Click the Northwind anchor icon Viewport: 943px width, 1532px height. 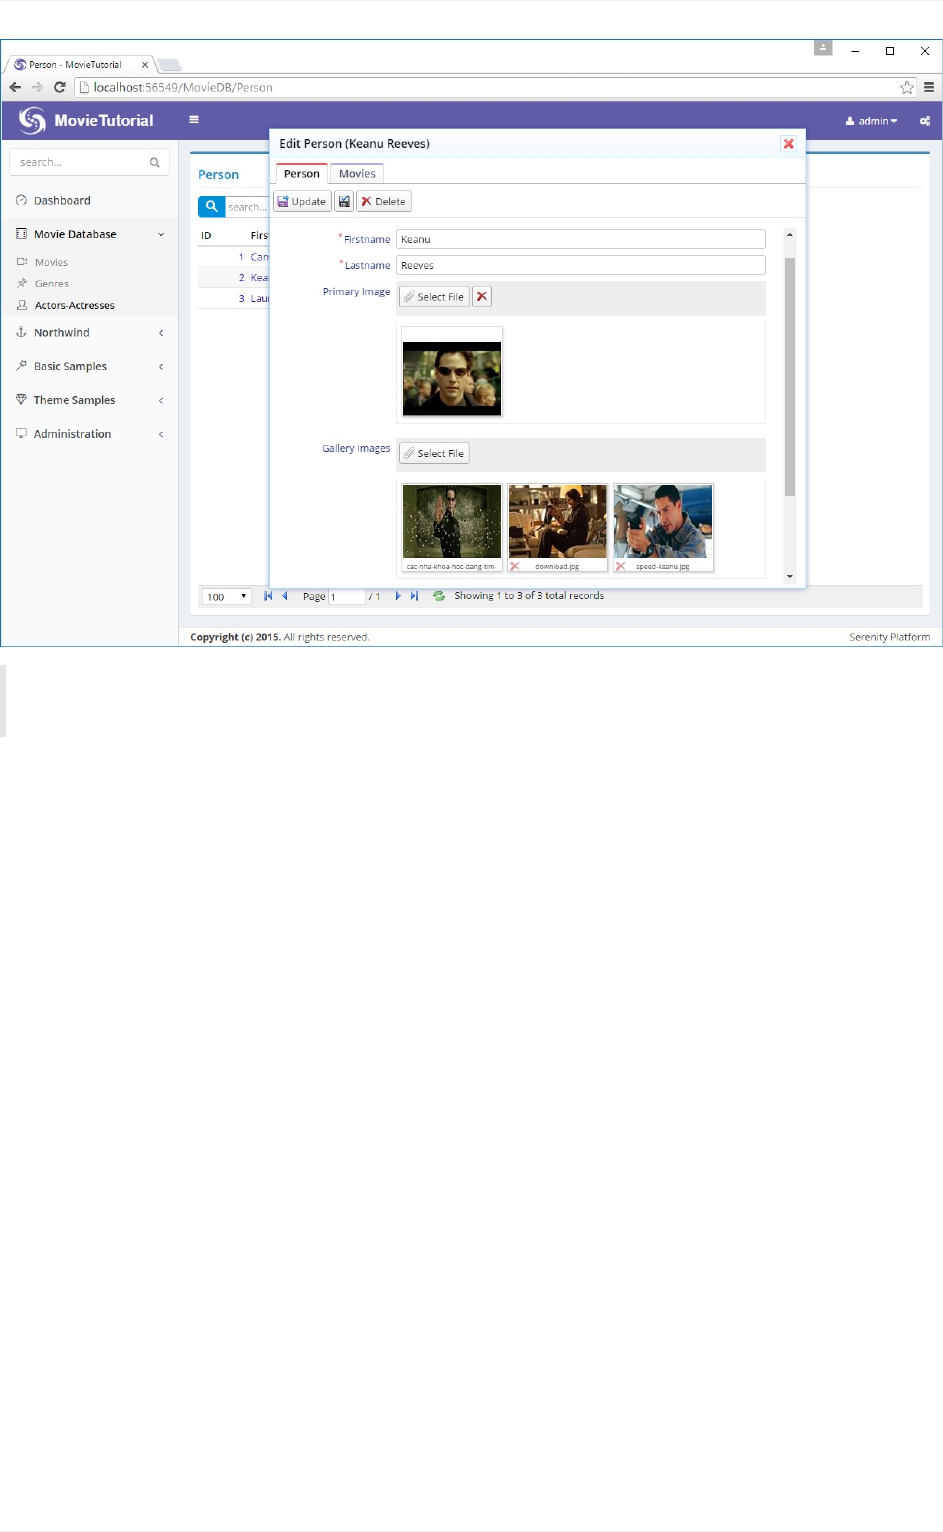[21, 332]
